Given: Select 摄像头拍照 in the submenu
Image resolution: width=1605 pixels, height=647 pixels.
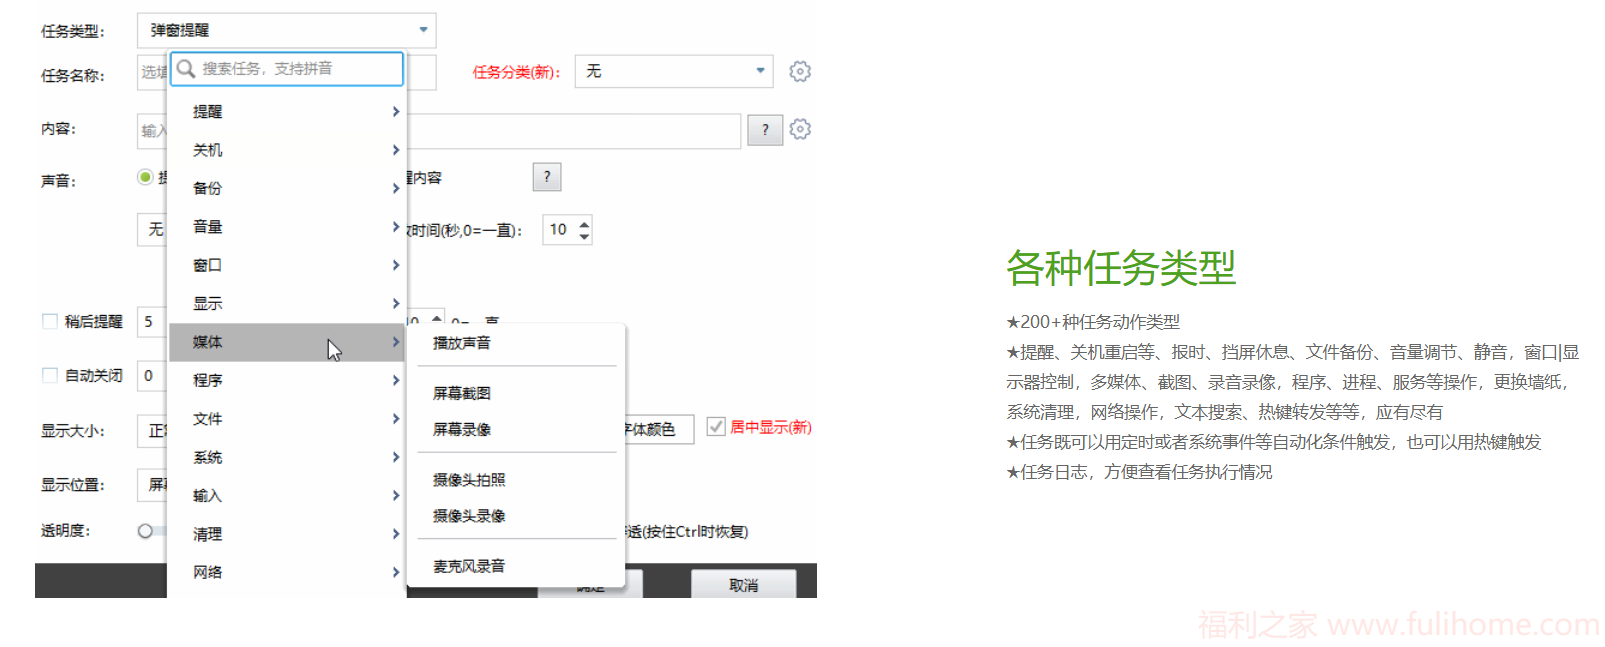Looking at the screenshot, I should point(469,480).
